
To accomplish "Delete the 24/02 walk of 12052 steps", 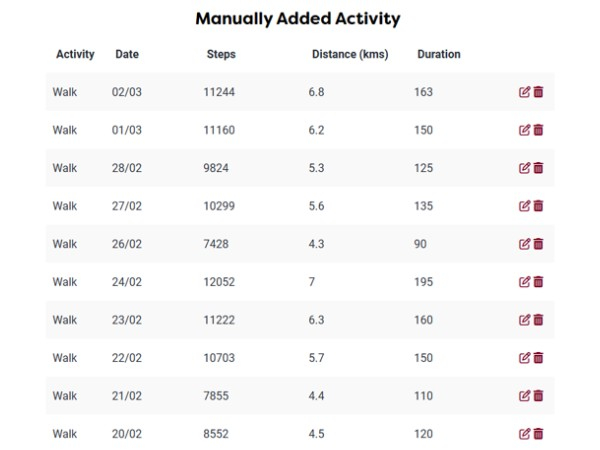I will [538, 282].
